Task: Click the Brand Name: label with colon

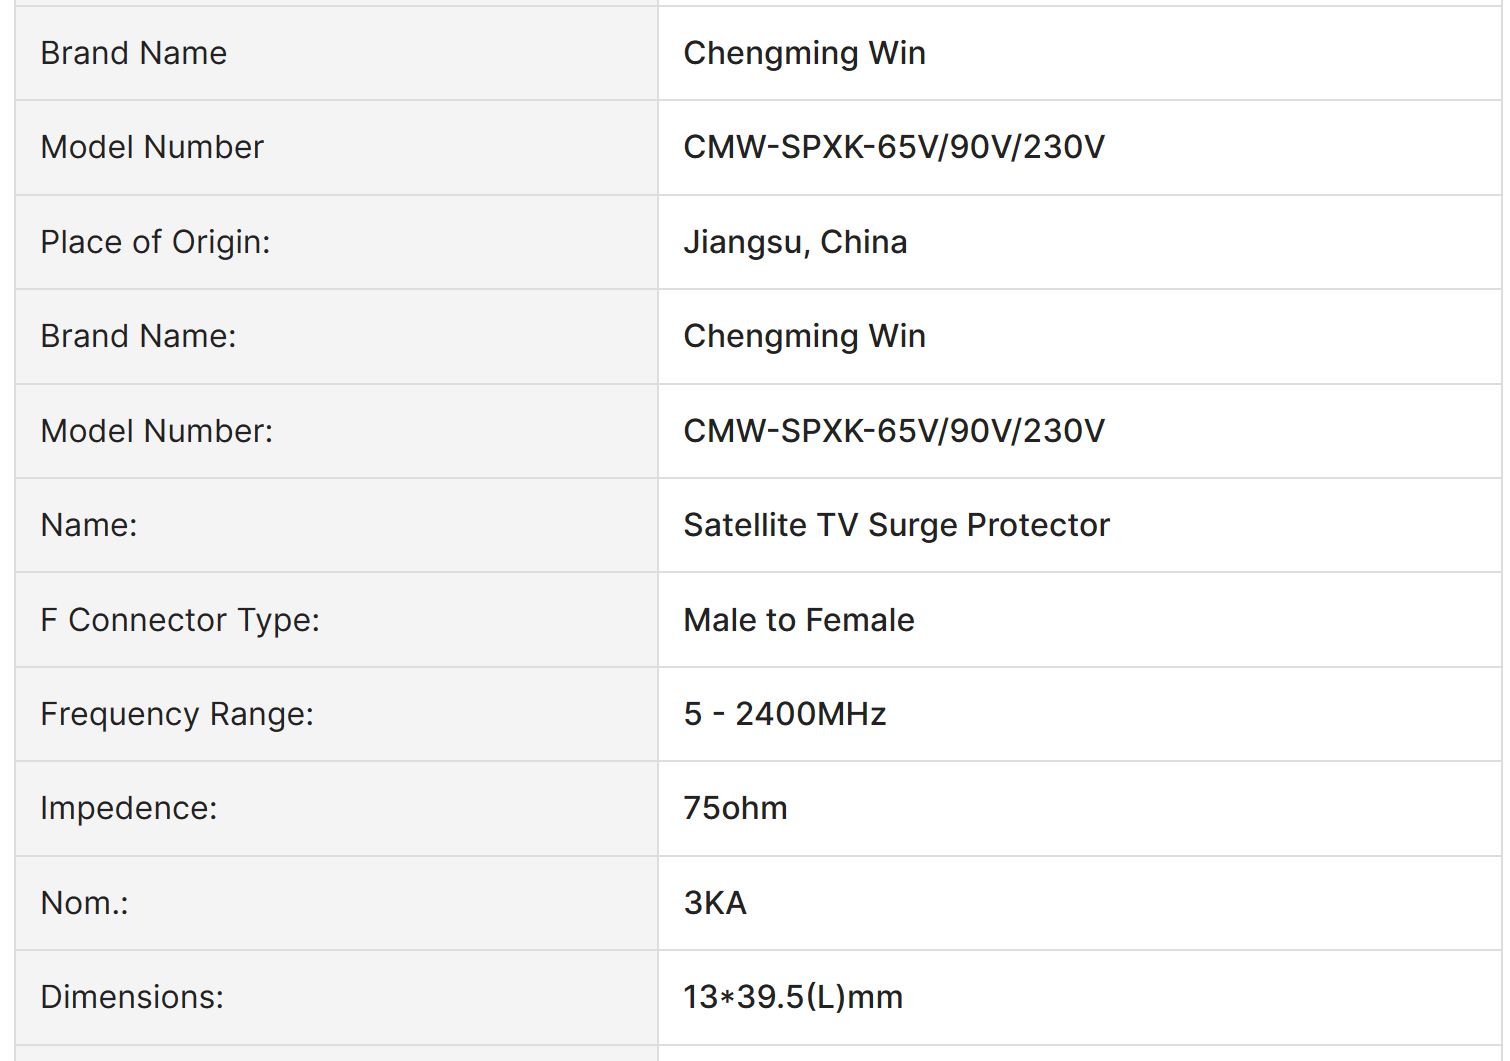Action: coord(138,336)
